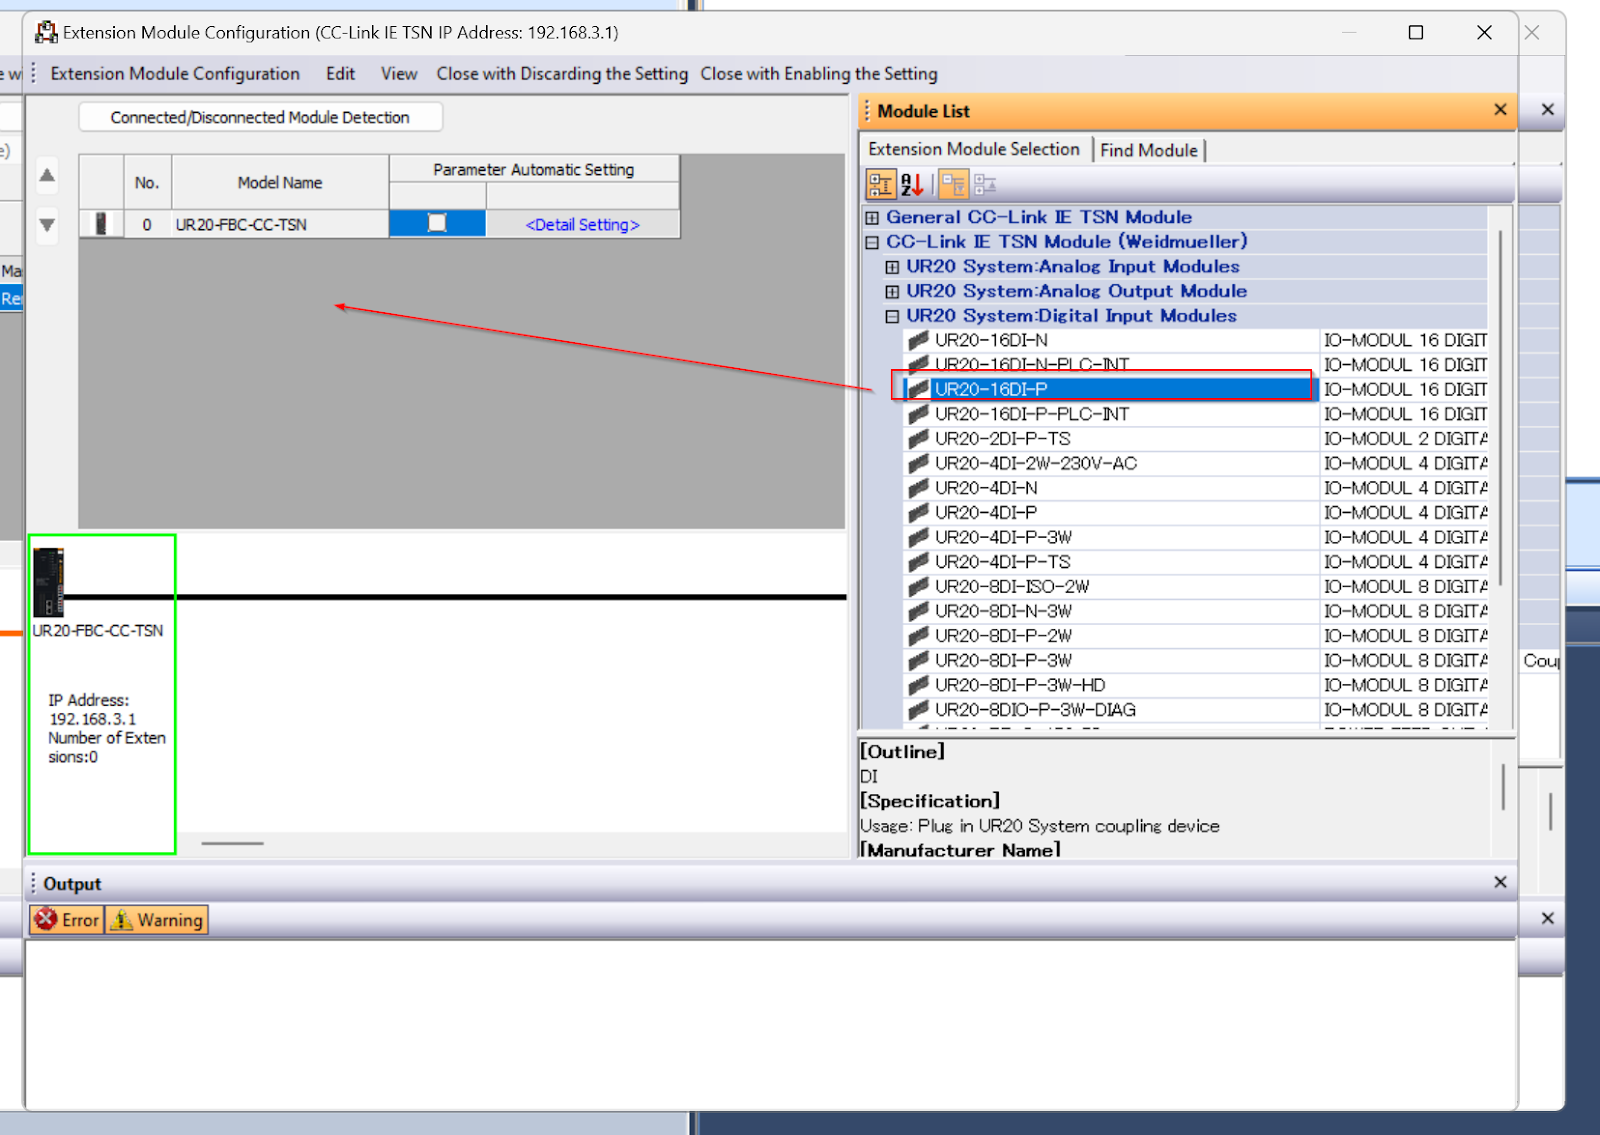Click the module icon beside UR20-4DI-P
Image resolution: width=1600 pixels, height=1135 pixels.
(x=918, y=512)
